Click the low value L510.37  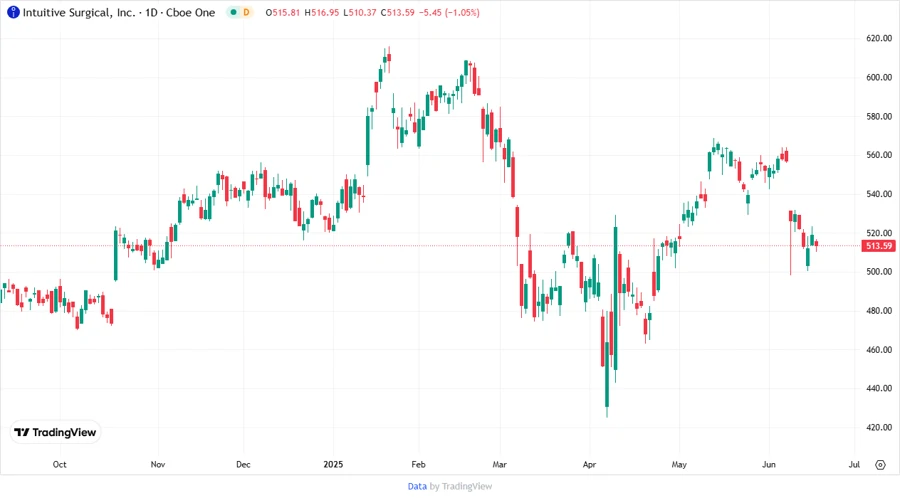coord(360,13)
